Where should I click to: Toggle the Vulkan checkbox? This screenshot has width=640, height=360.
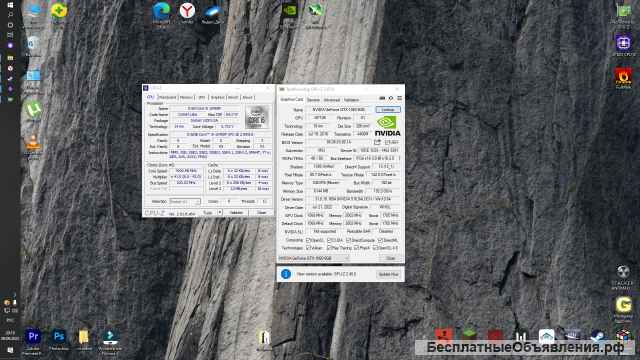pos(308,248)
